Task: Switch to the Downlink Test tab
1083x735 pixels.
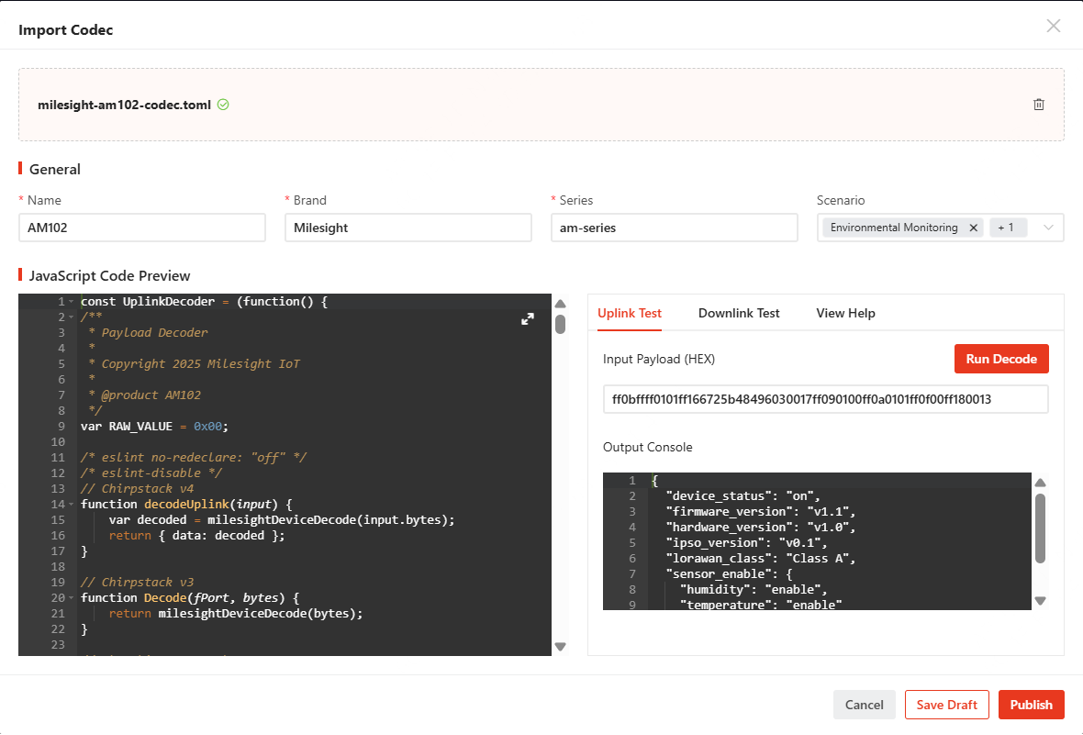Action: [x=738, y=313]
